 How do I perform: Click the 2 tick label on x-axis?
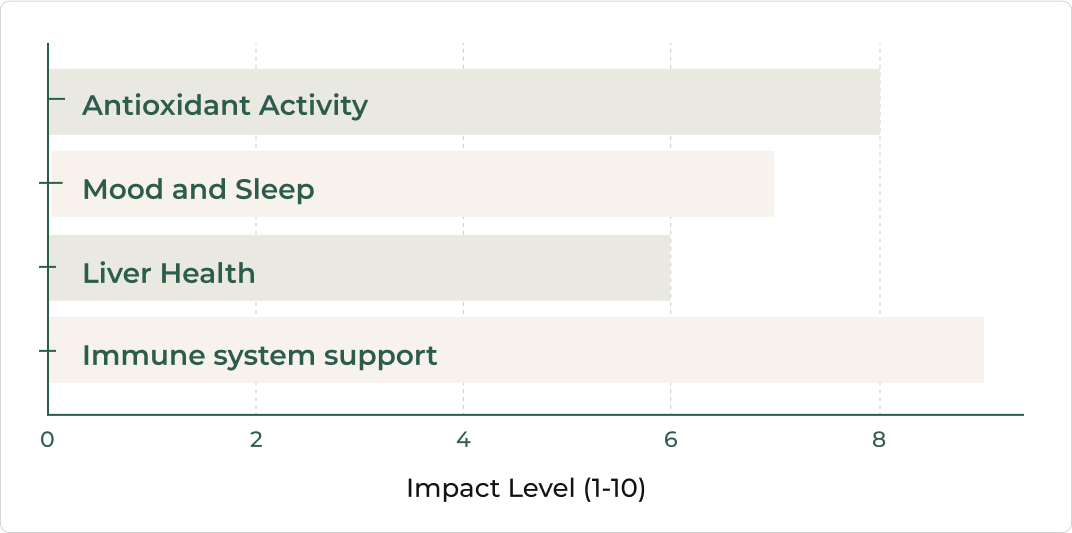[x=256, y=440]
